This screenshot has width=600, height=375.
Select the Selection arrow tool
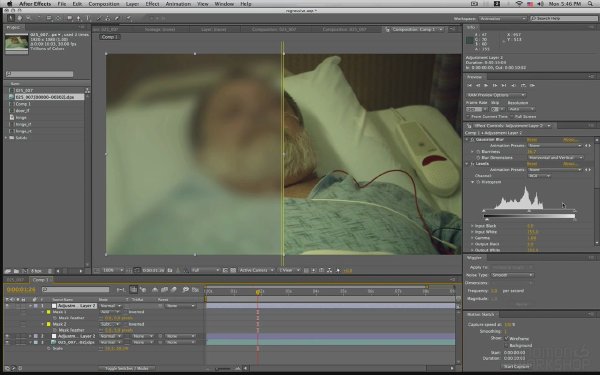(10, 18)
